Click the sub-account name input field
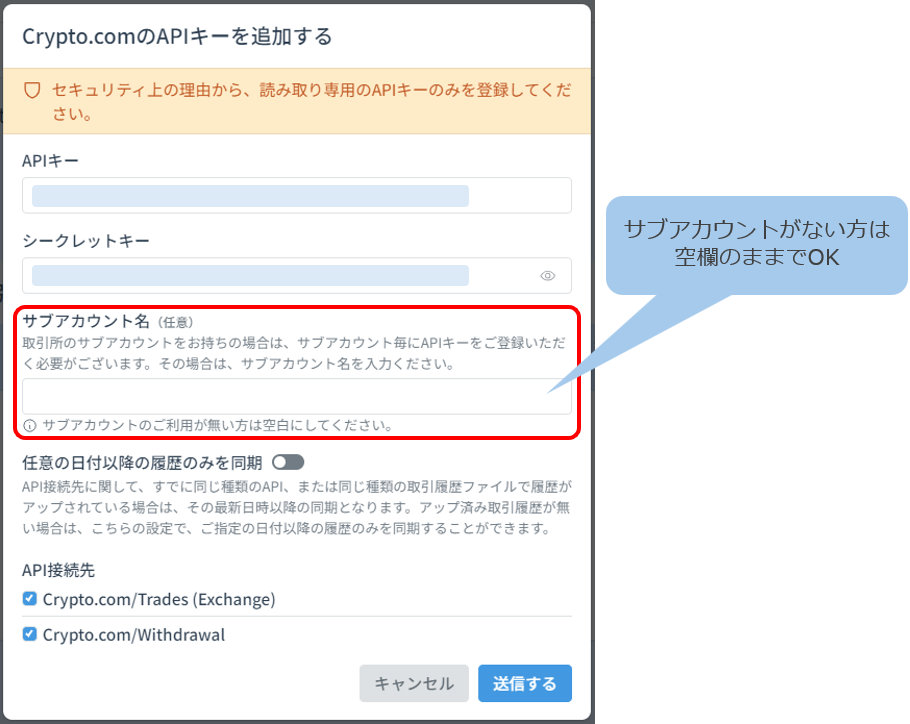The width and height of the screenshot is (910, 724). 297,396
